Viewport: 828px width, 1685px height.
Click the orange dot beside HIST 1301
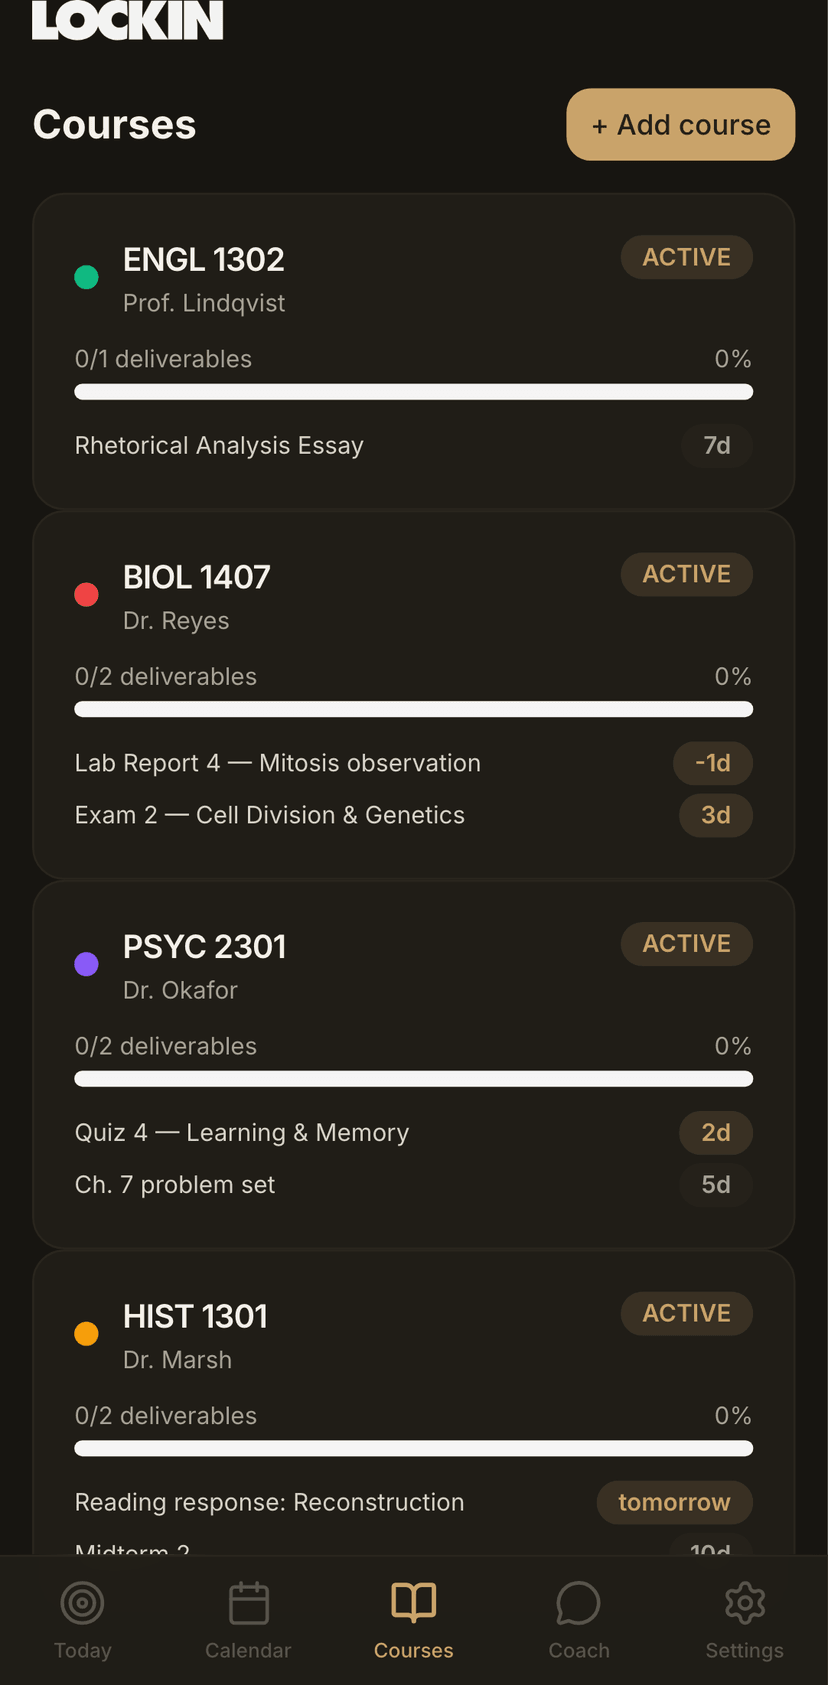tap(87, 1334)
